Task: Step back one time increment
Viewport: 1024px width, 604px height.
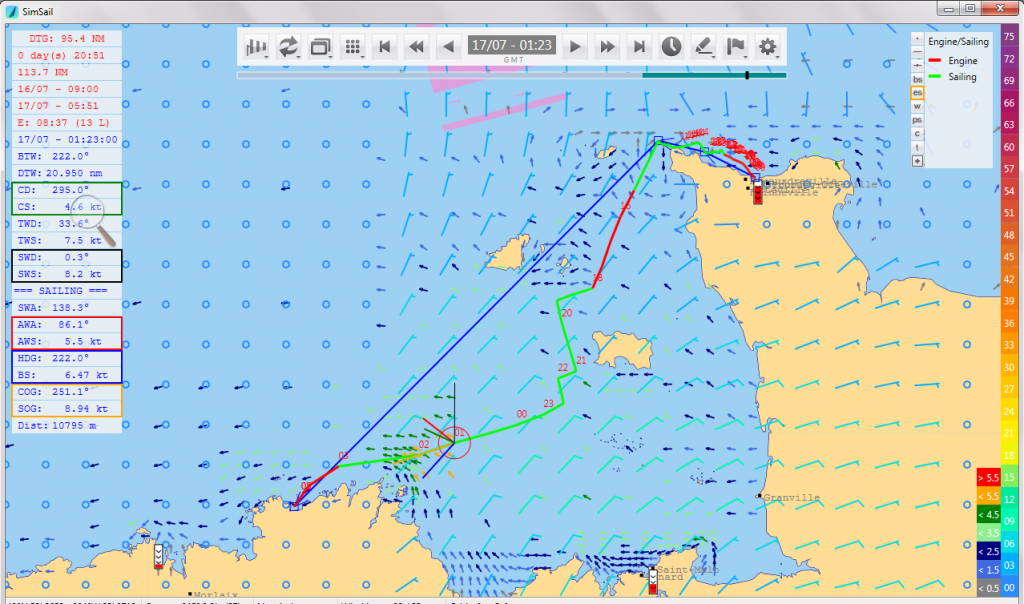Action: tap(448, 46)
